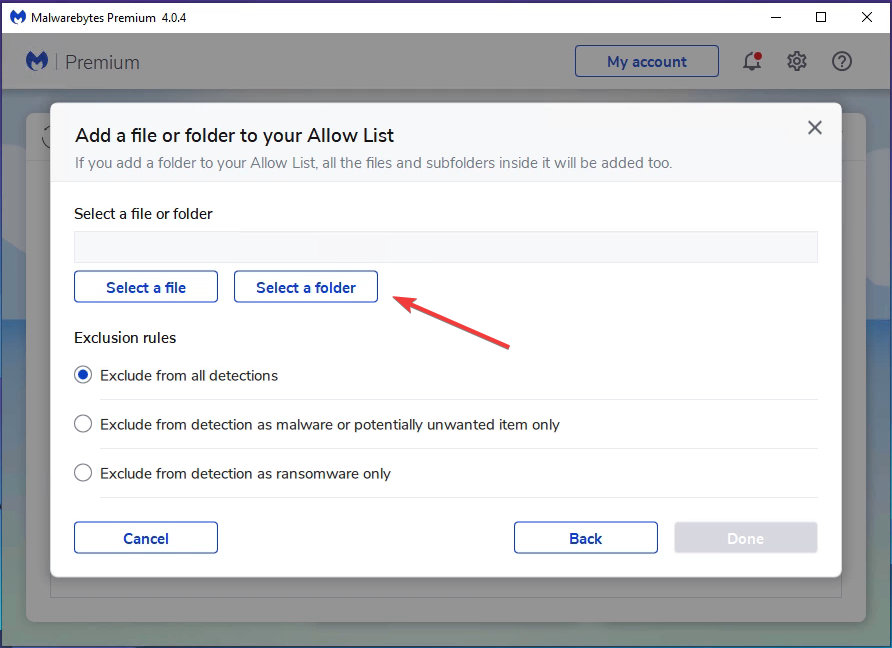Open help question mark icon
Image resolution: width=892 pixels, height=648 pixels.
point(841,61)
